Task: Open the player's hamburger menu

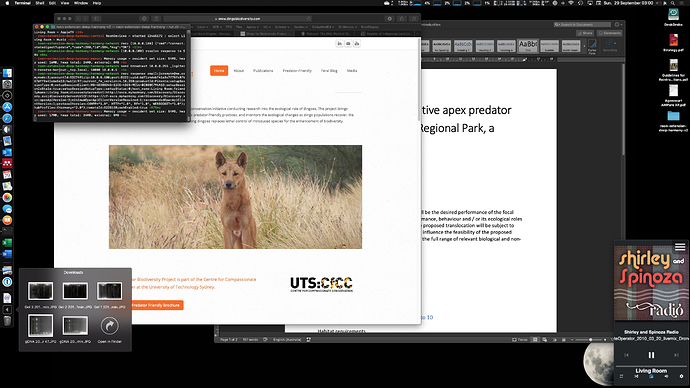Action: pyautogui.click(x=680, y=247)
